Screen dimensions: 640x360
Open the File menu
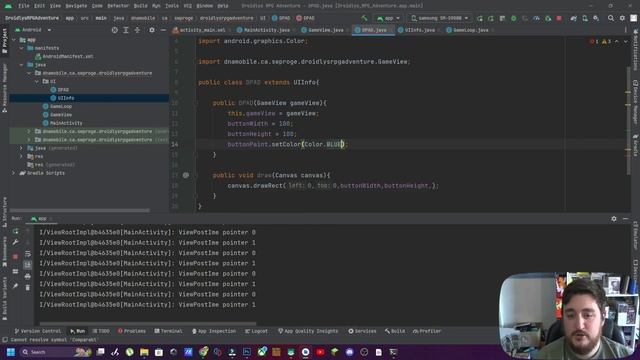point(24,6)
